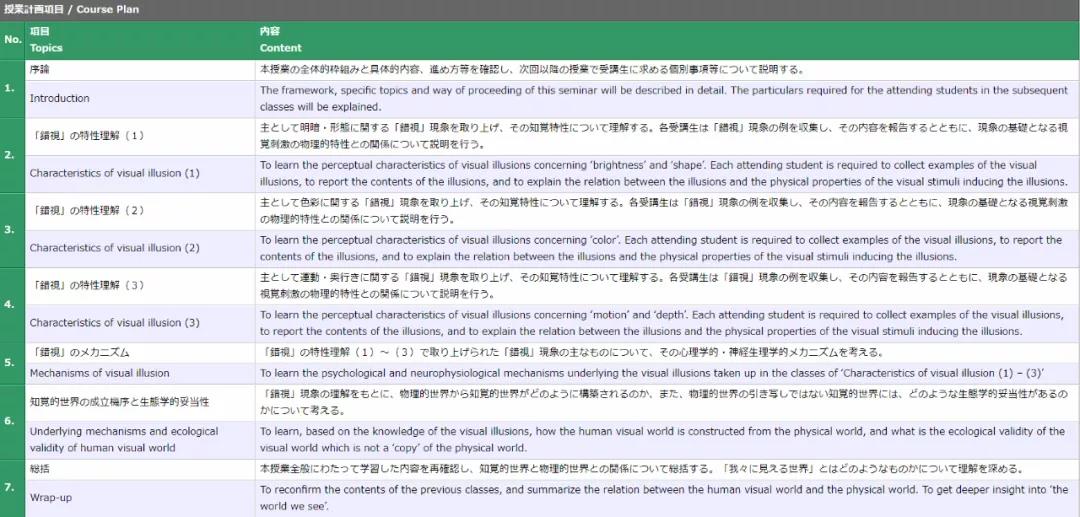Select 'Characteristics of visual illusion (1)' cell

click(140, 173)
